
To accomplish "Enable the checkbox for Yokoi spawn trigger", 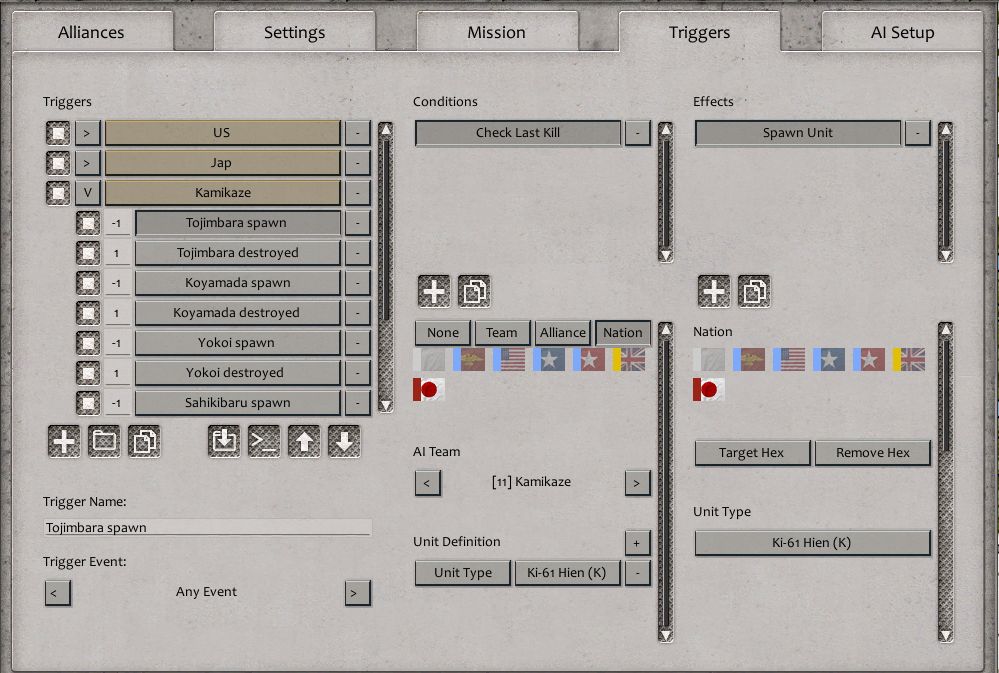I will (x=88, y=343).
